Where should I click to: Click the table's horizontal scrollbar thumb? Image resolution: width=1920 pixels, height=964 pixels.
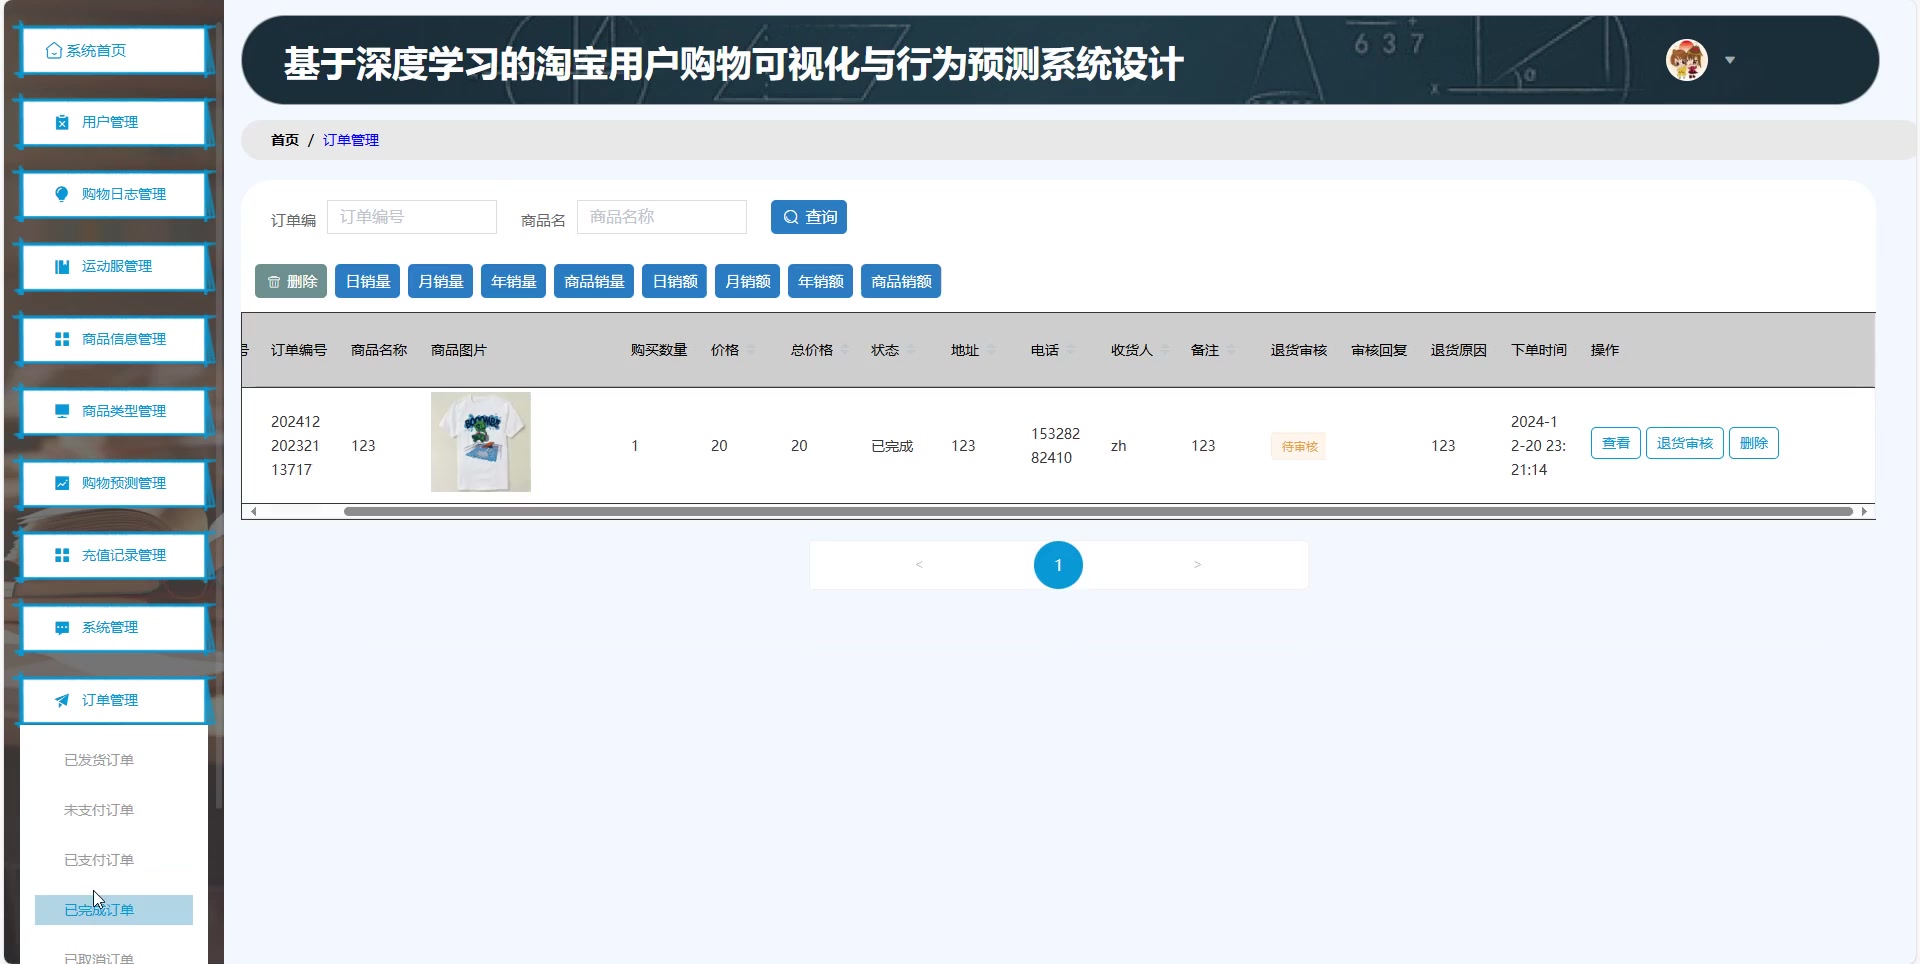point(1098,512)
